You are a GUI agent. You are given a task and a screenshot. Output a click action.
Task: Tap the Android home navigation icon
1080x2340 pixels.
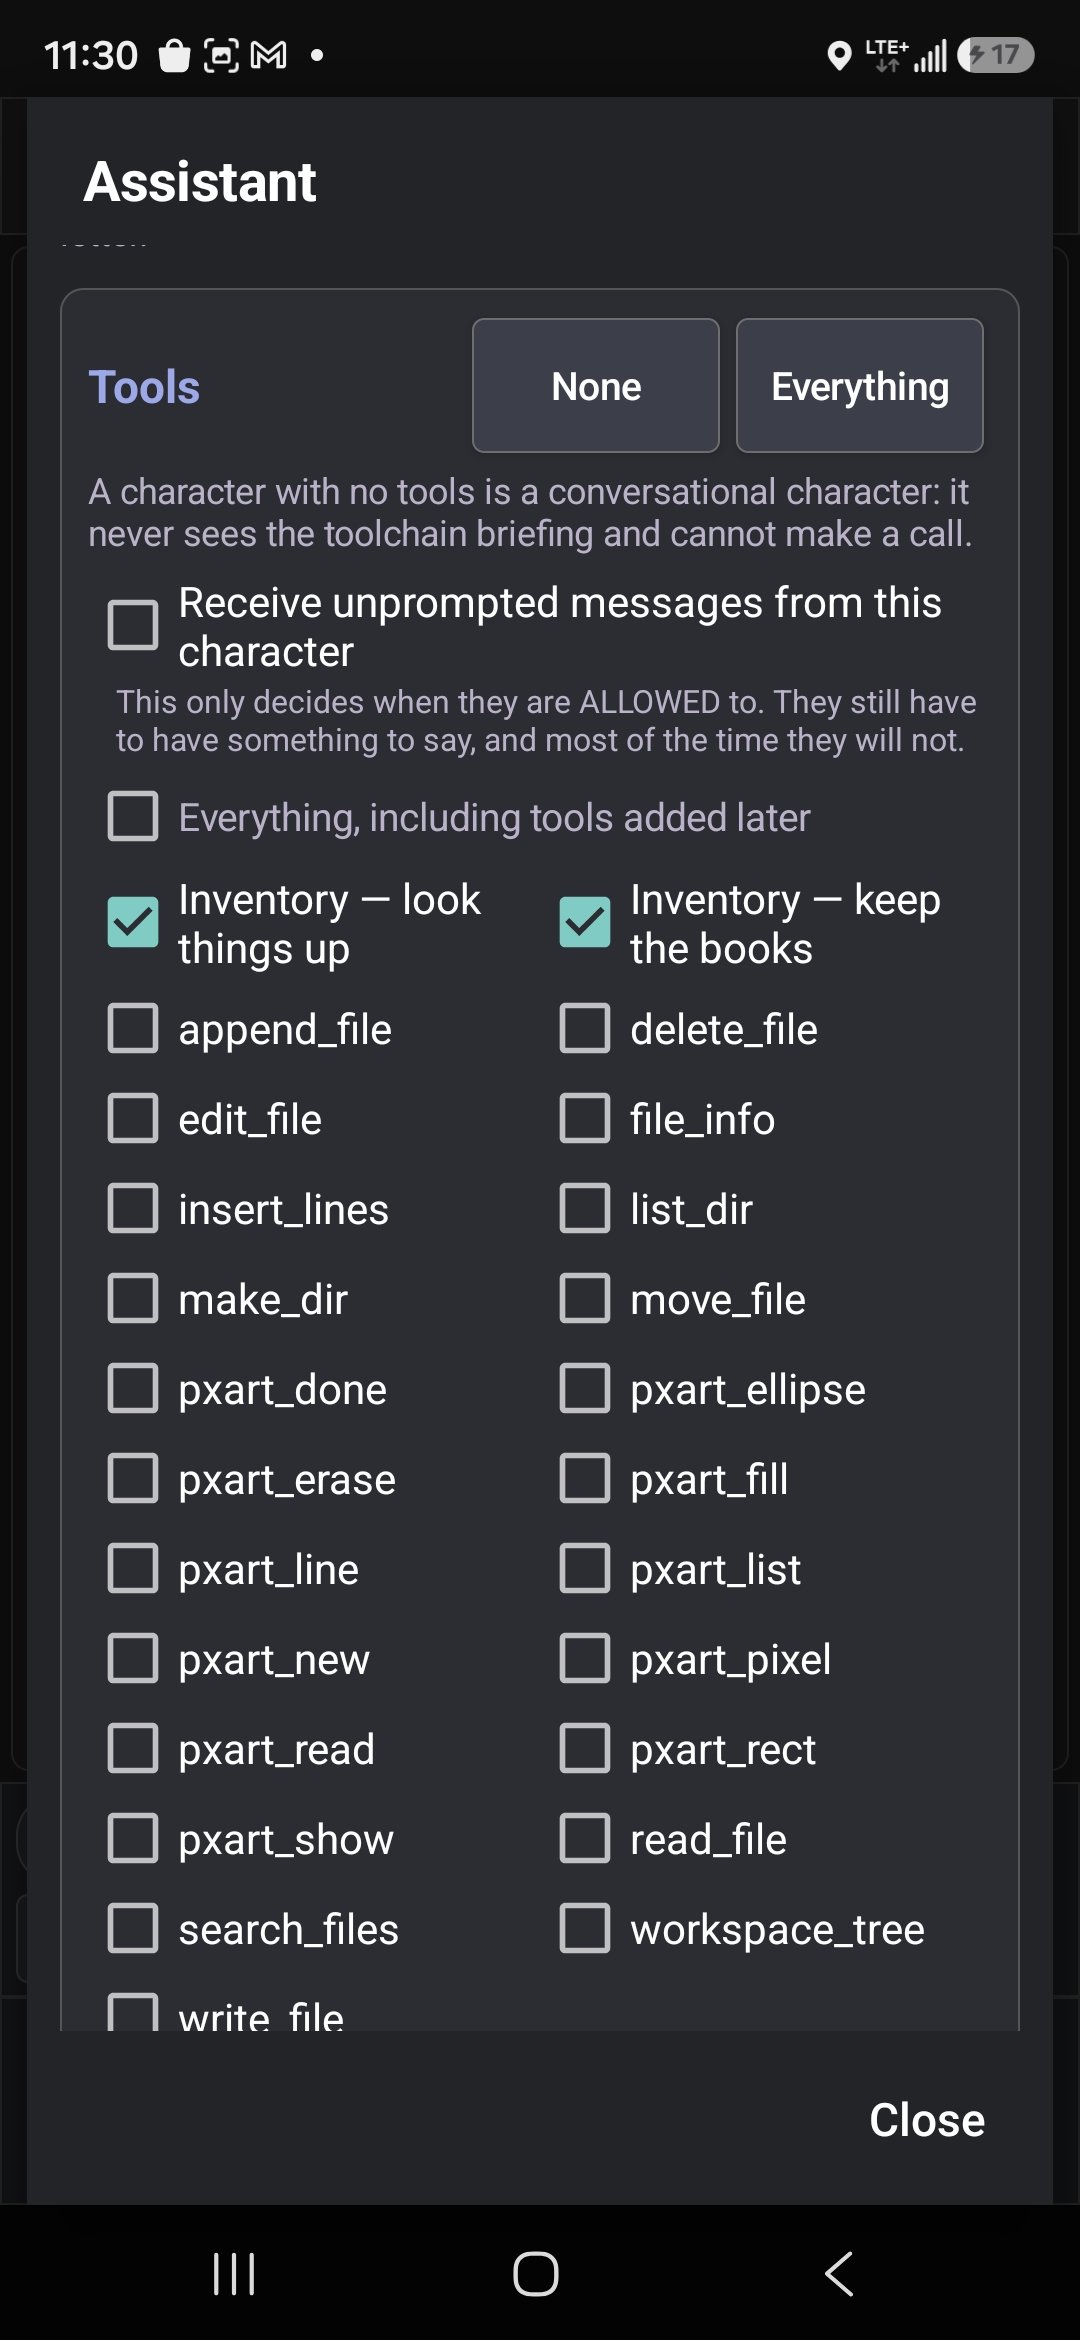(536, 2274)
